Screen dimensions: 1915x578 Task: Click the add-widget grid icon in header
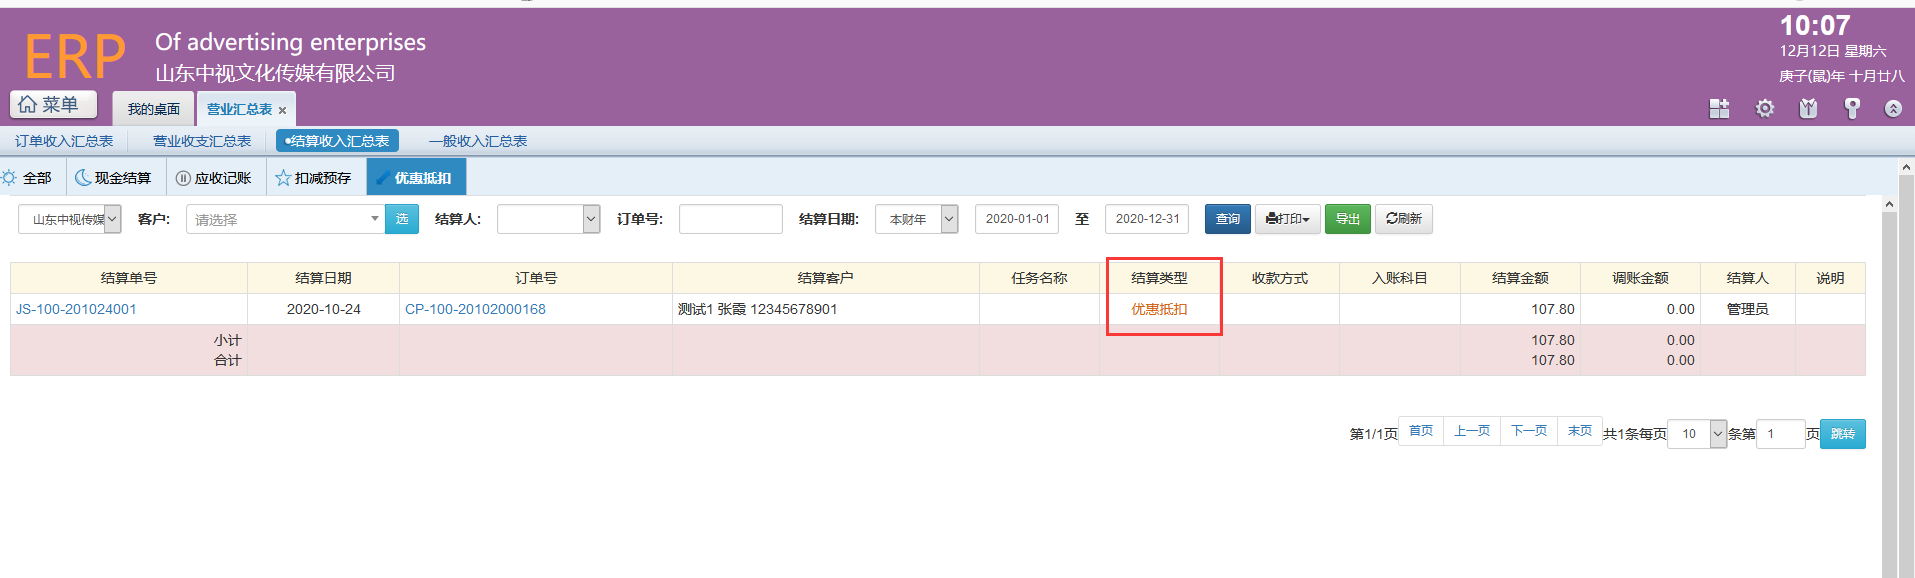tap(1719, 109)
